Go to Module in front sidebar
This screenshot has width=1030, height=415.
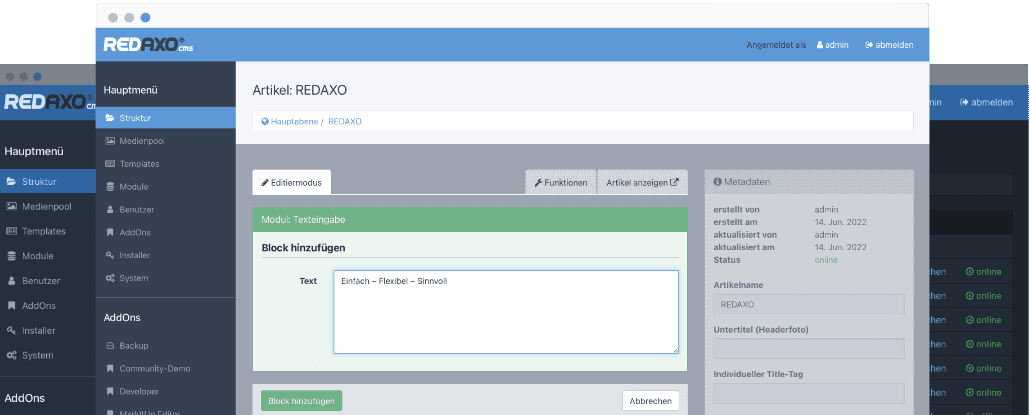134,186
